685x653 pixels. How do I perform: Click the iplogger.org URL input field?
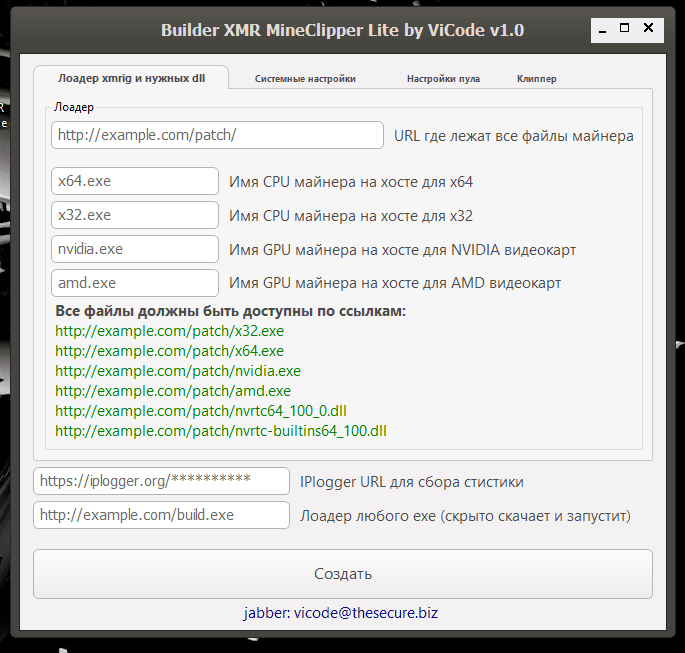point(162,481)
